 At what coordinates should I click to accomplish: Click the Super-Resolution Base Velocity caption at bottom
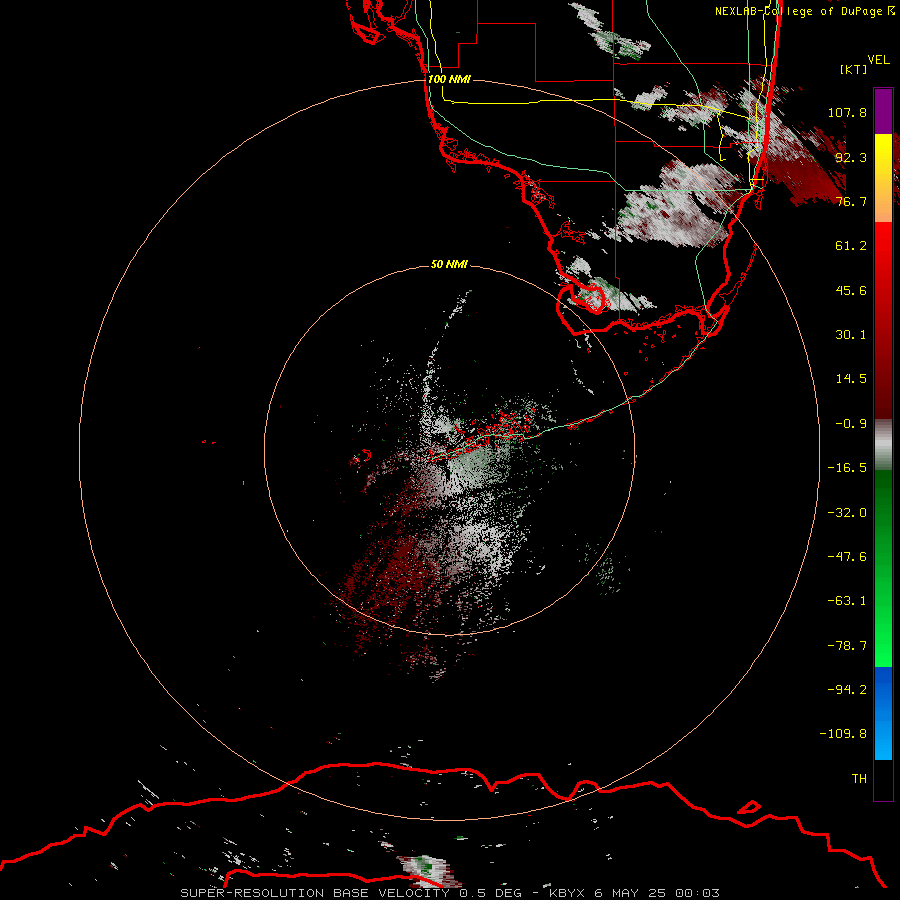(449, 893)
